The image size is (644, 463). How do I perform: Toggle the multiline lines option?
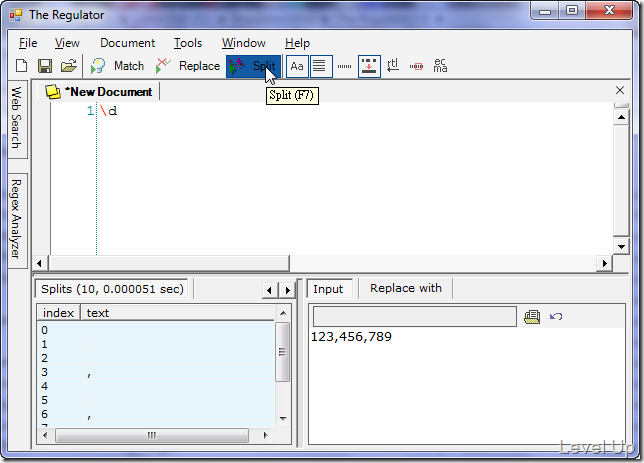pos(321,66)
